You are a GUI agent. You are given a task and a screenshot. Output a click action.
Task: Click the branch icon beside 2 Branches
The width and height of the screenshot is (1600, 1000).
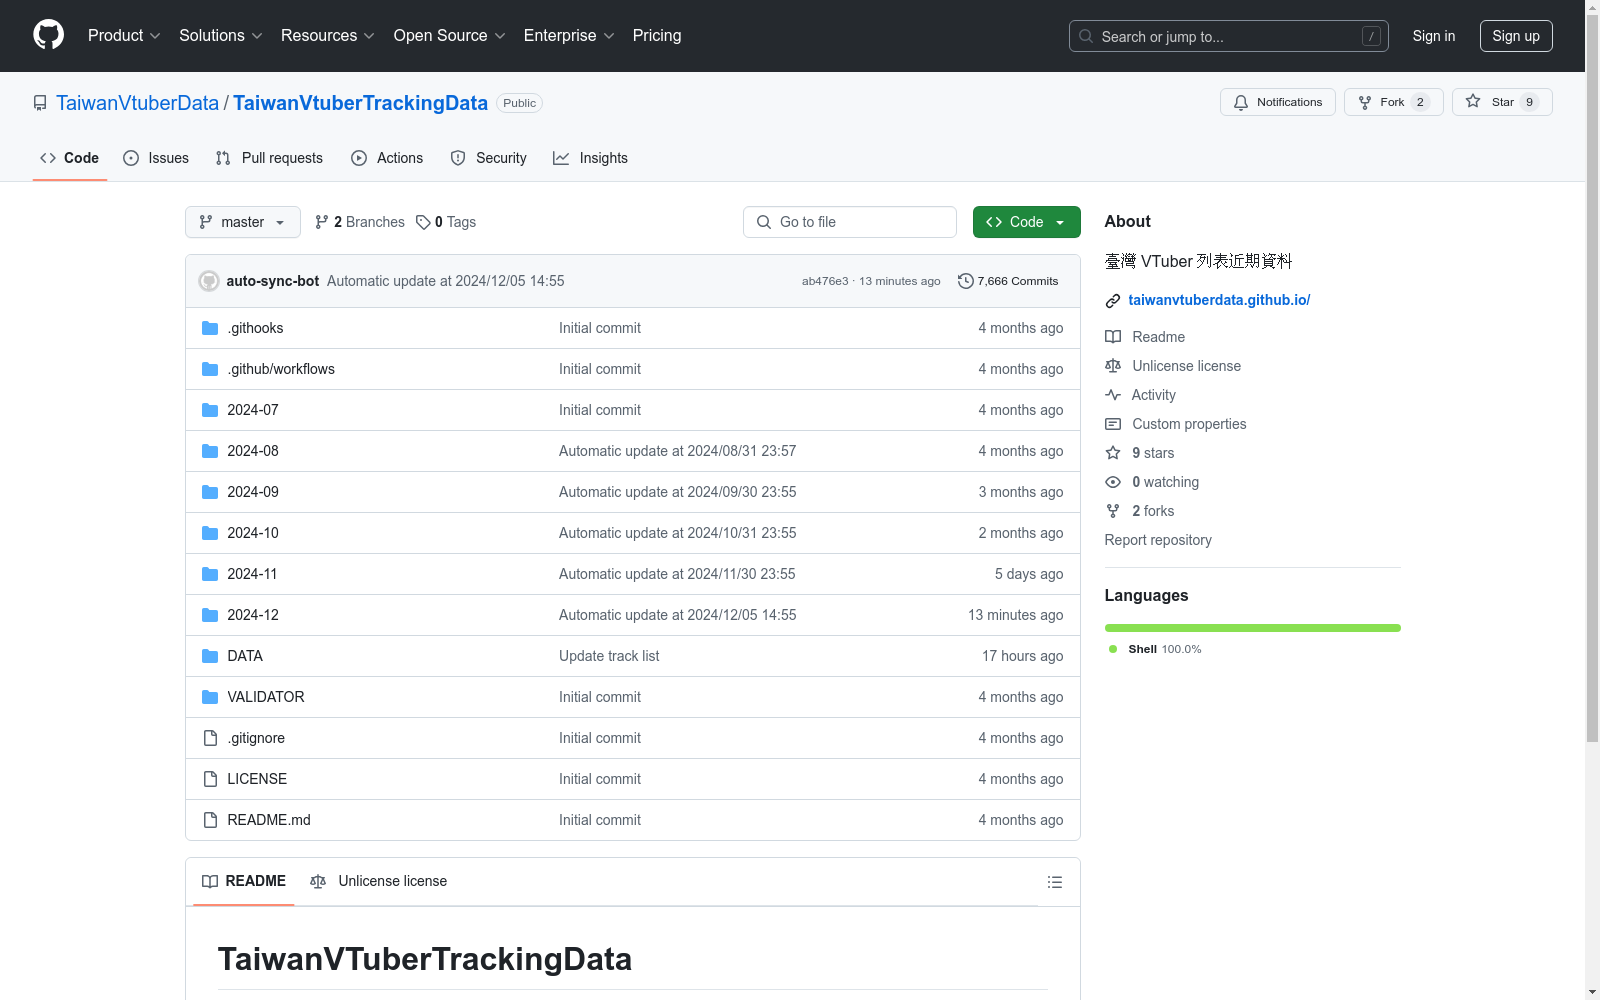pos(322,222)
